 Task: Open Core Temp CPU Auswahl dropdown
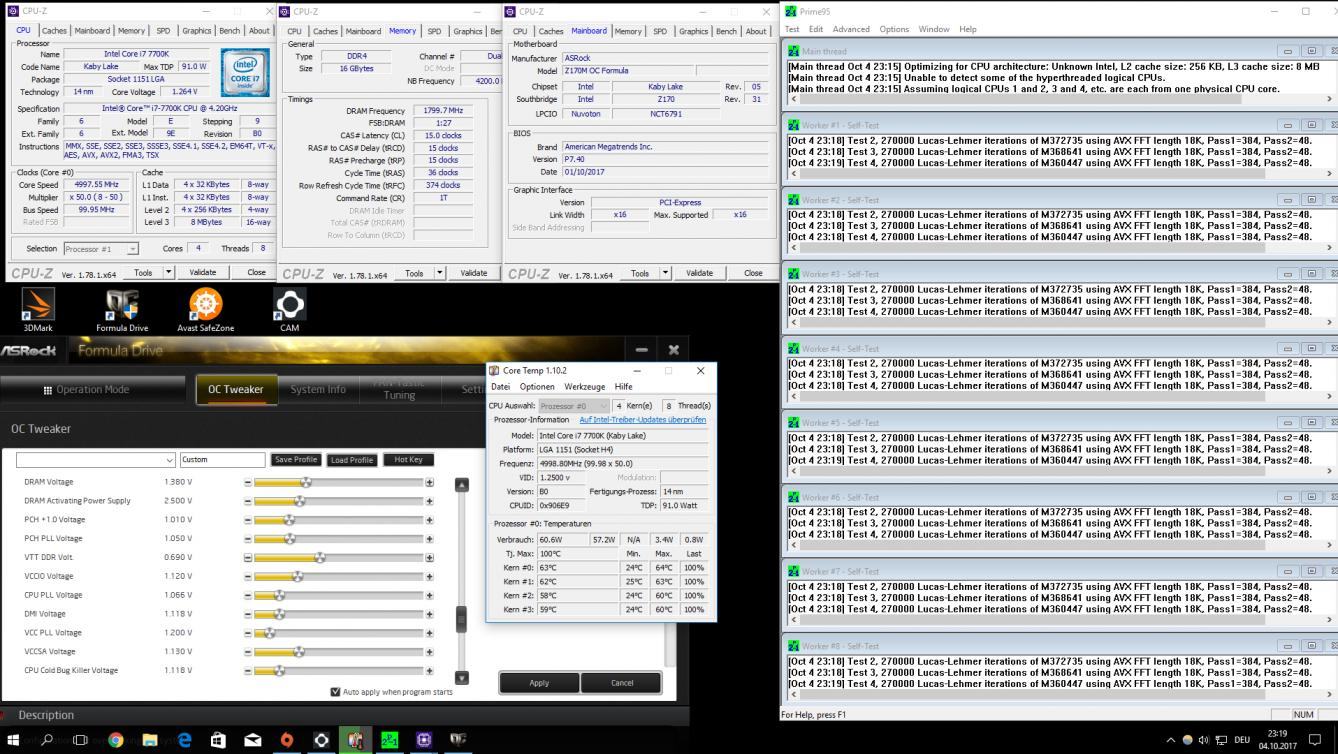tap(573, 406)
